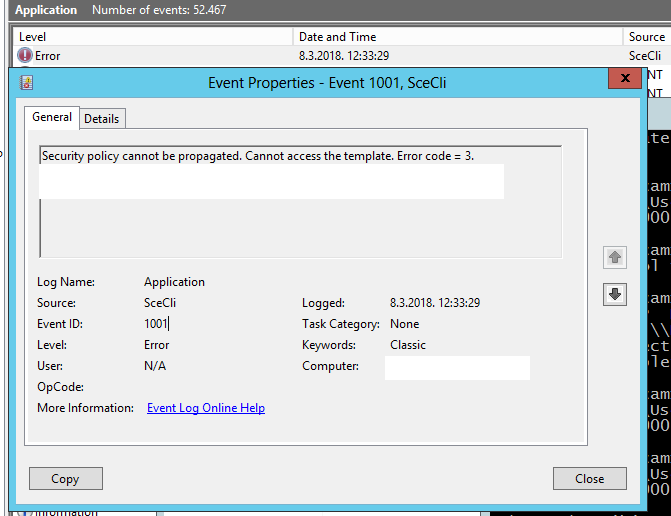Open the Details tab
The image size is (671, 516).
(101, 118)
